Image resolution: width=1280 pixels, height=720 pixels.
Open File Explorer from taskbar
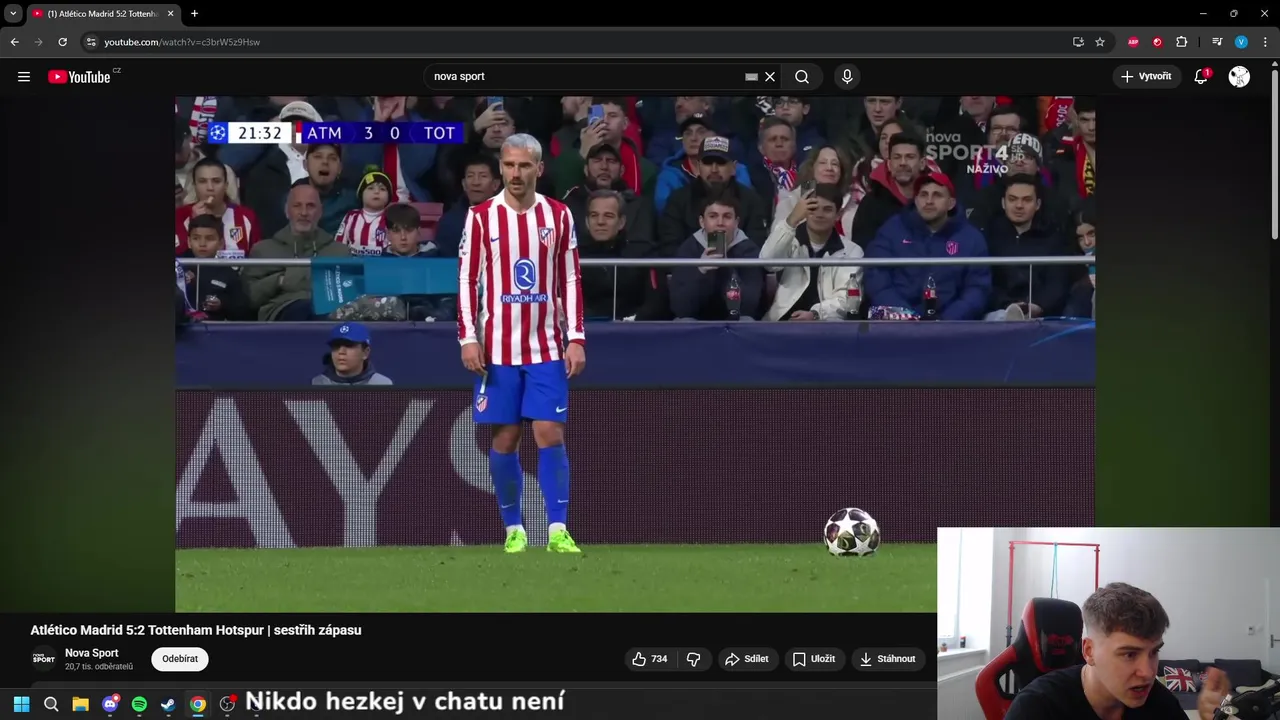pos(80,704)
